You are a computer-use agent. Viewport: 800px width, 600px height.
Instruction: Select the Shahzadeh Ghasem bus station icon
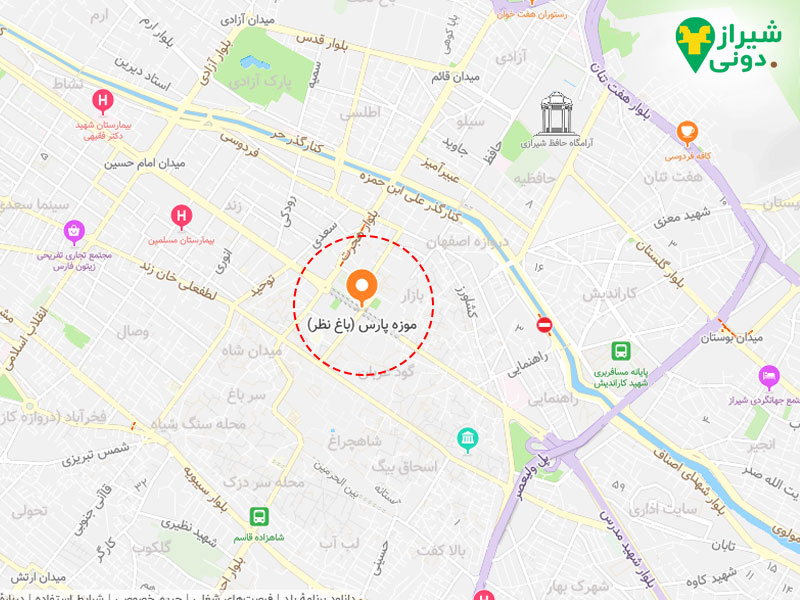259,517
